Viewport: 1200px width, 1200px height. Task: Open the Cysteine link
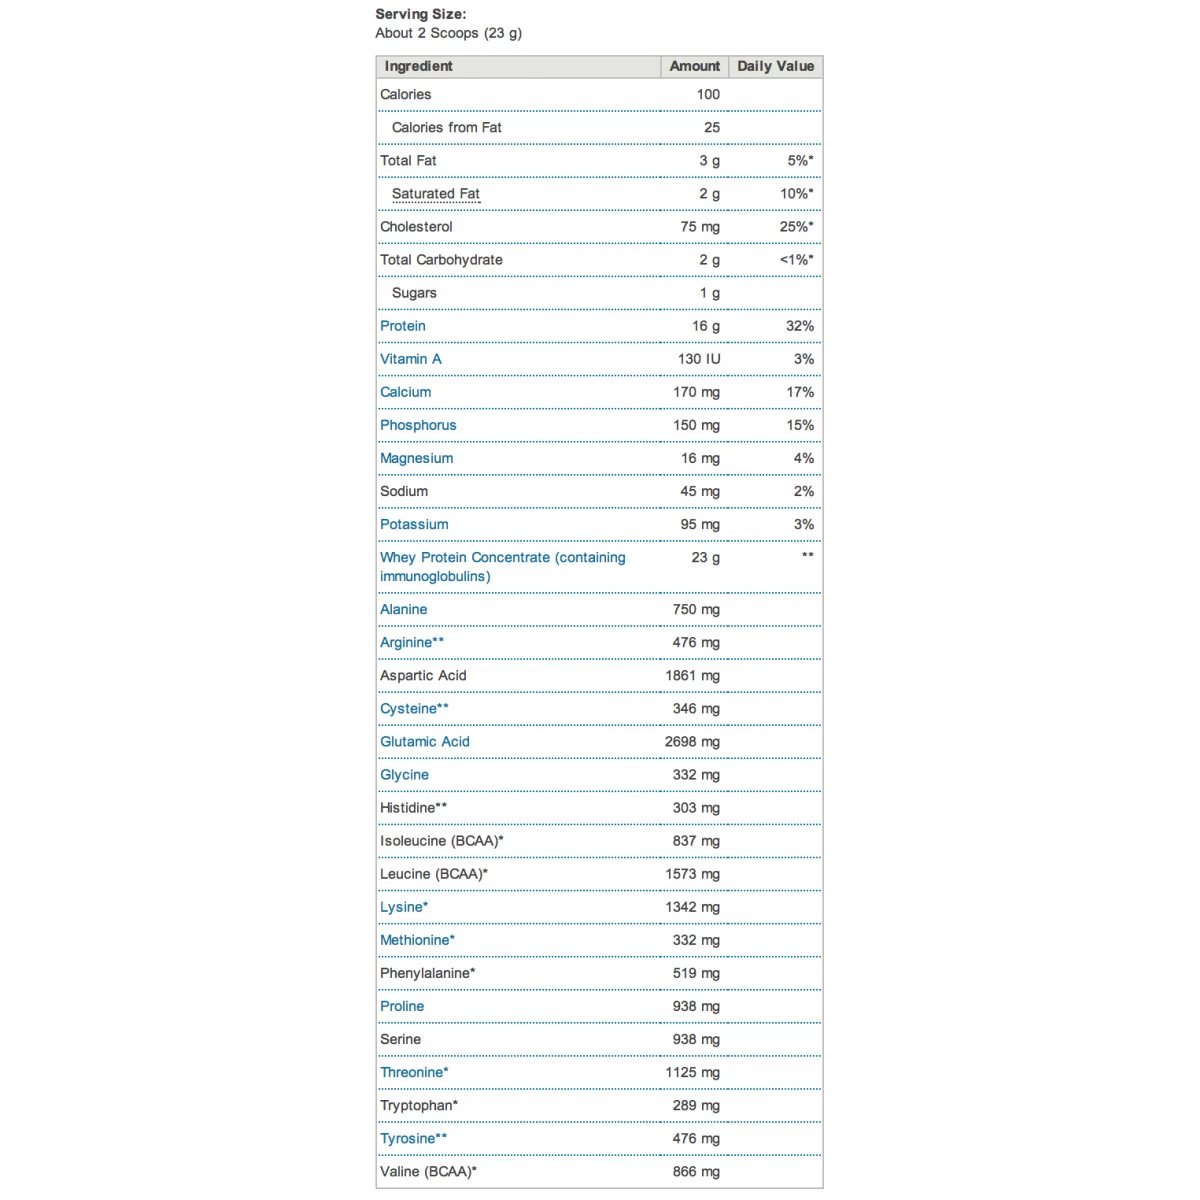[408, 708]
